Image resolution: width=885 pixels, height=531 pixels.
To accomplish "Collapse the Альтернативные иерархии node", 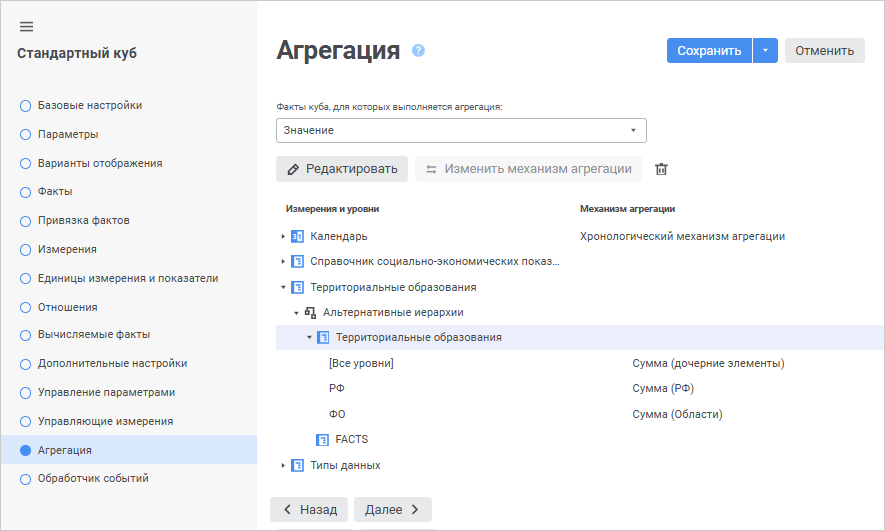I will pyautogui.click(x=296, y=313).
